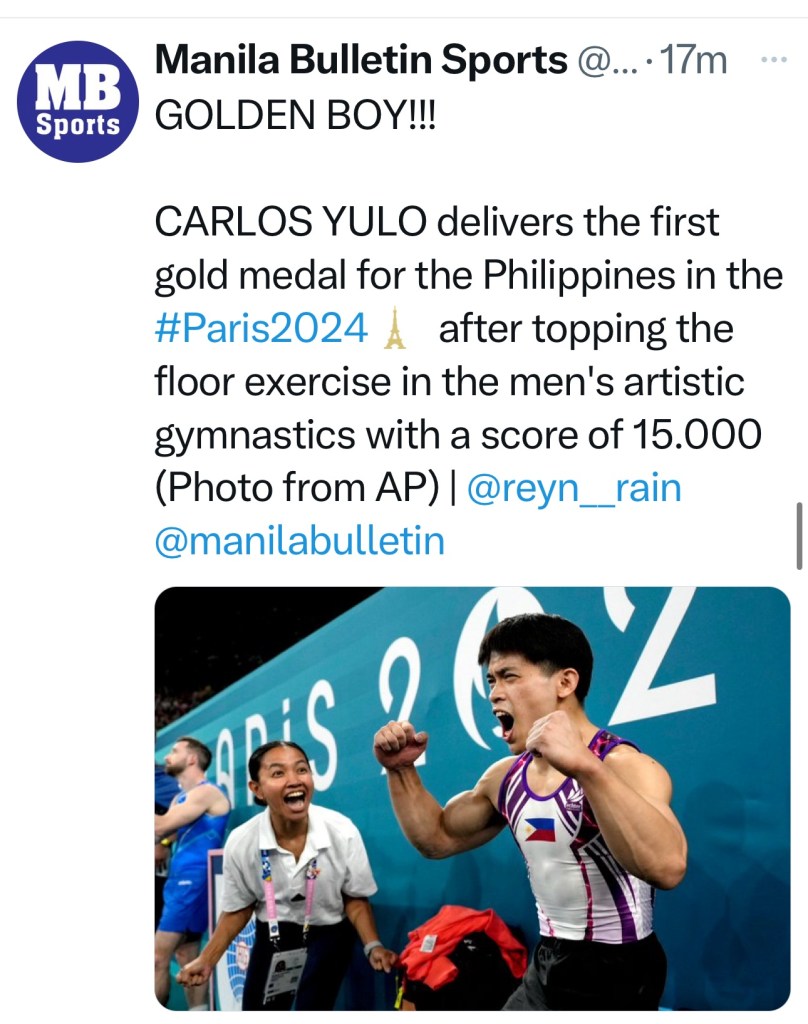The width and height of the screenshot is (808, 1024).
Task: Click the 15.000 score text
Action: click(x=697, y=435)
